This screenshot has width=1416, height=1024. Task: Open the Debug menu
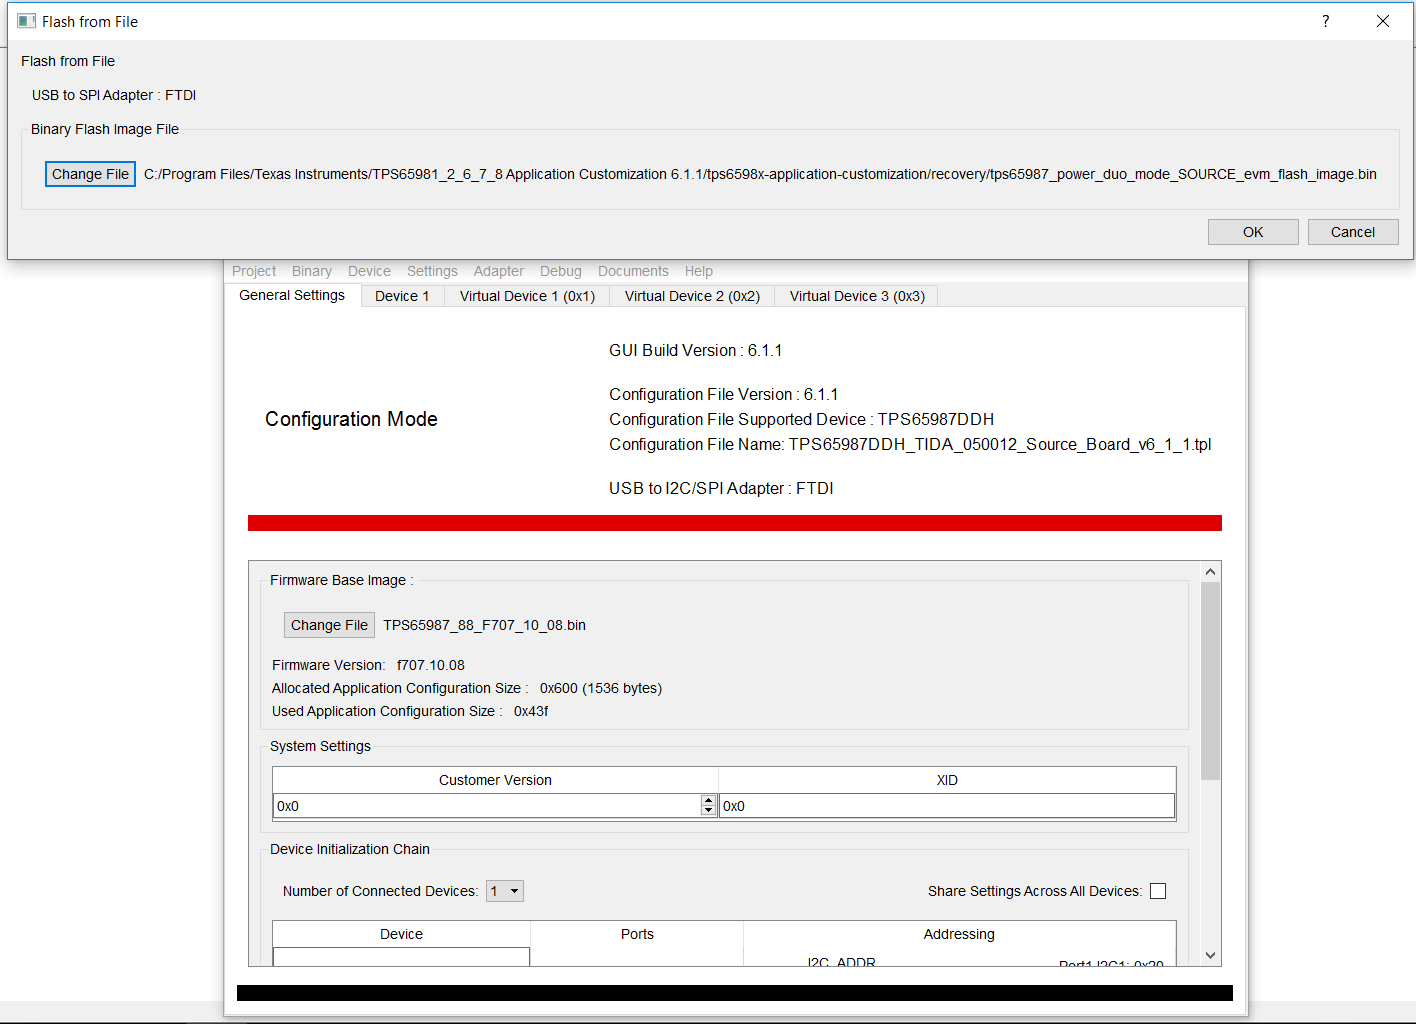point(561,271)
